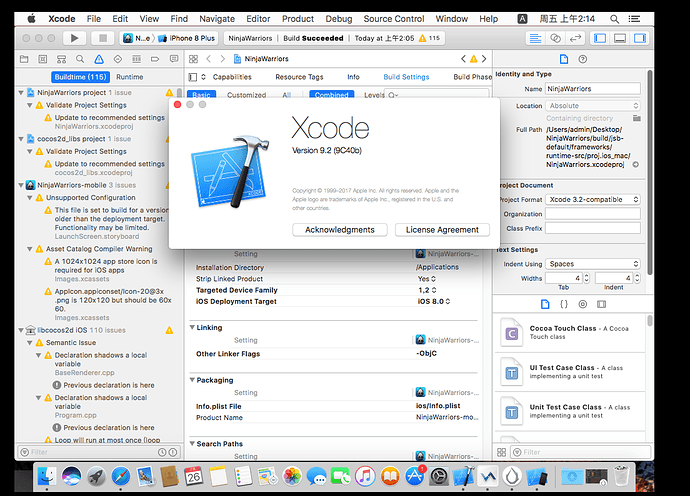The width and height of the screenshot is (690, 496).
Task: Collapse libcocos2d iOS issues group
Action: pos(21,330)
